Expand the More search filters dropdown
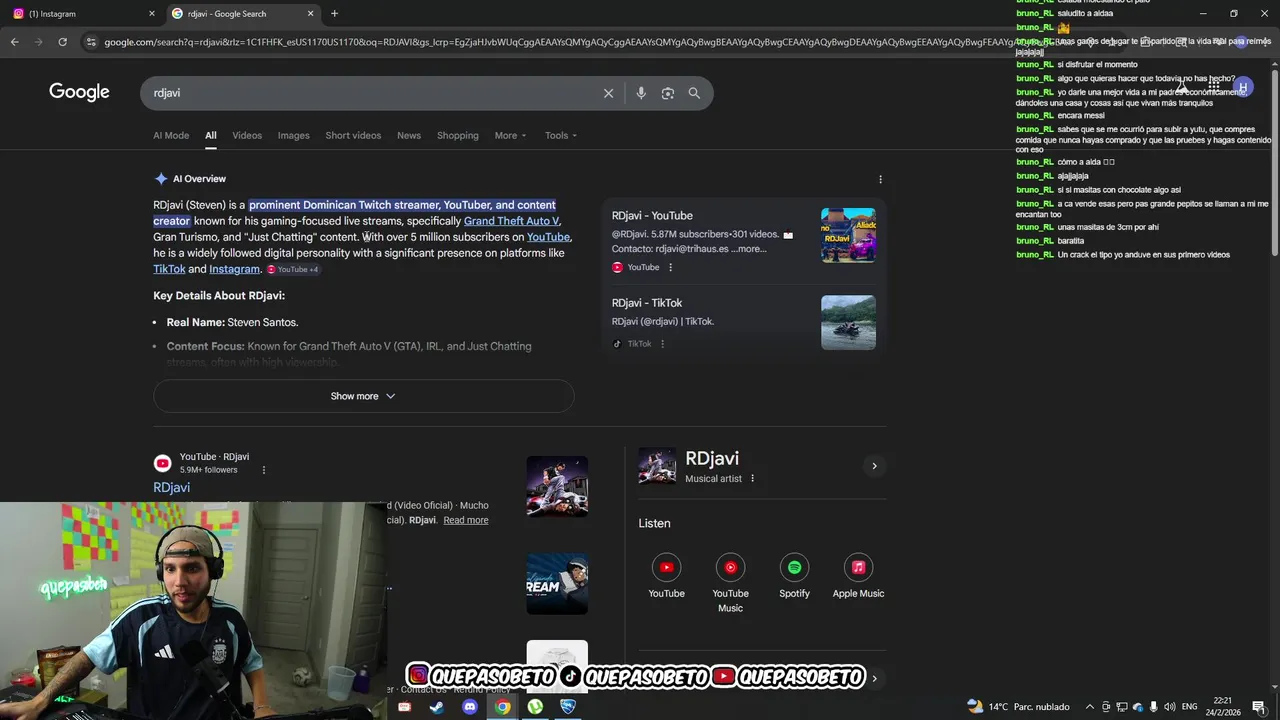The height and width of the screenshot is (720, 1280). coord(510,136)
